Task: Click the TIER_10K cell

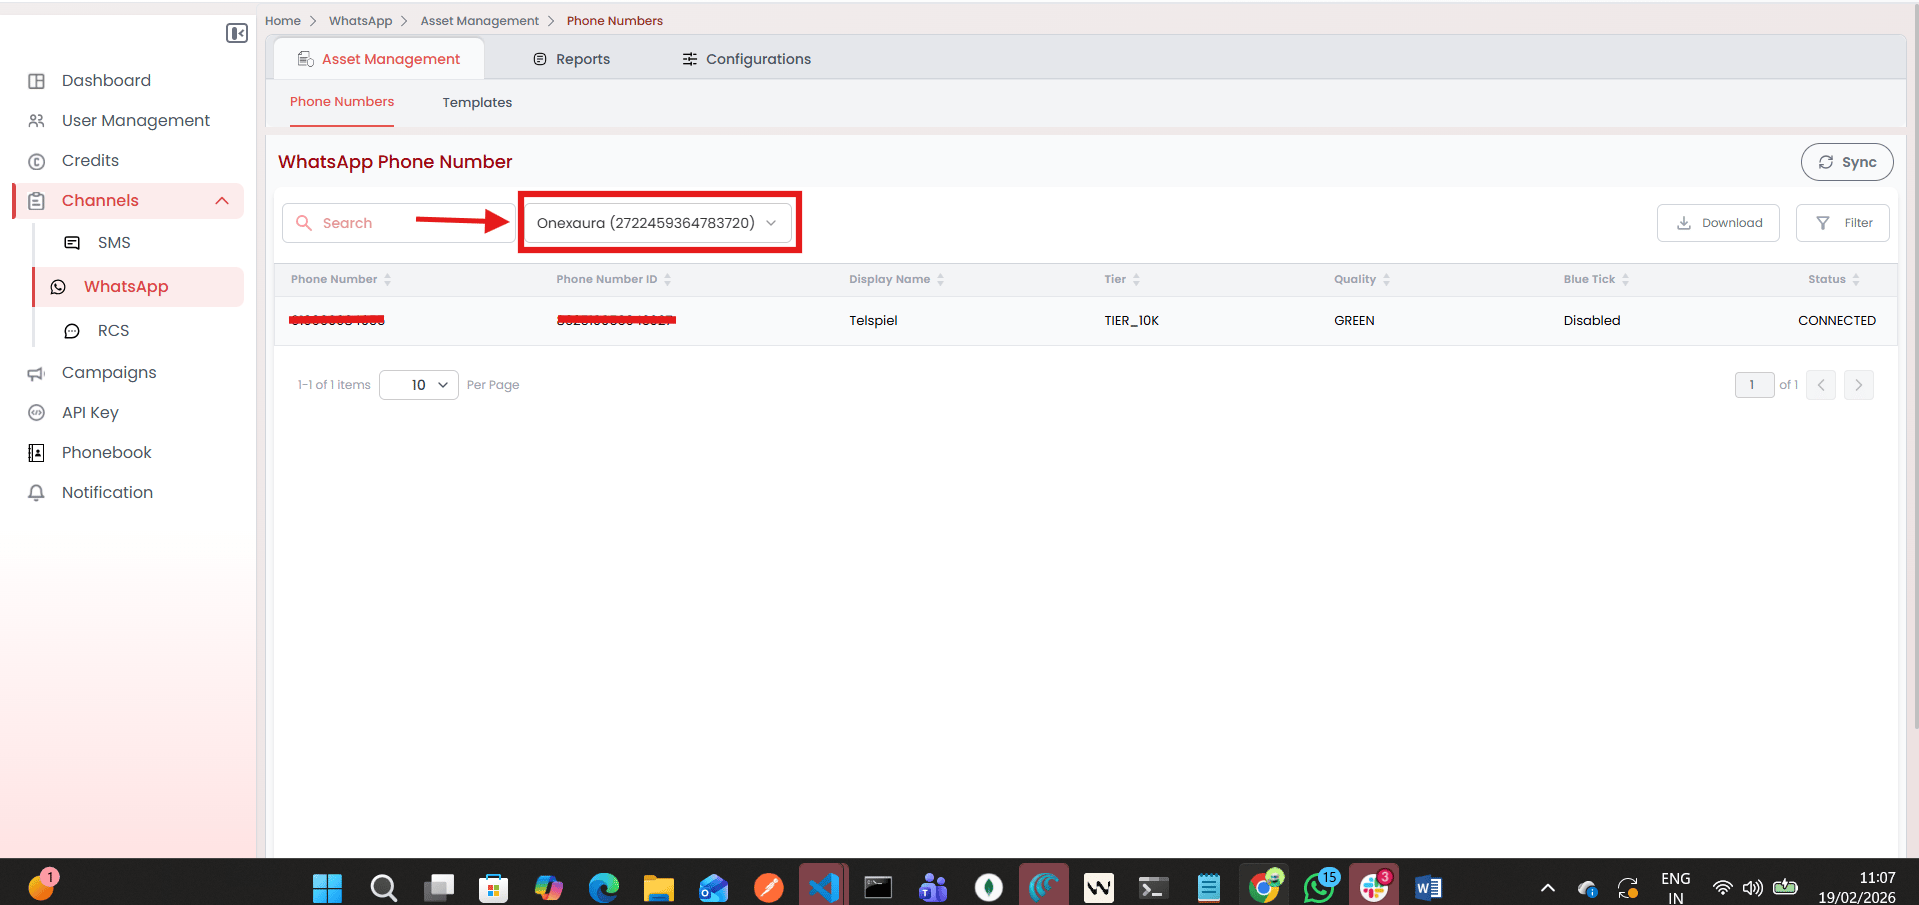Action: point(1132,321)
